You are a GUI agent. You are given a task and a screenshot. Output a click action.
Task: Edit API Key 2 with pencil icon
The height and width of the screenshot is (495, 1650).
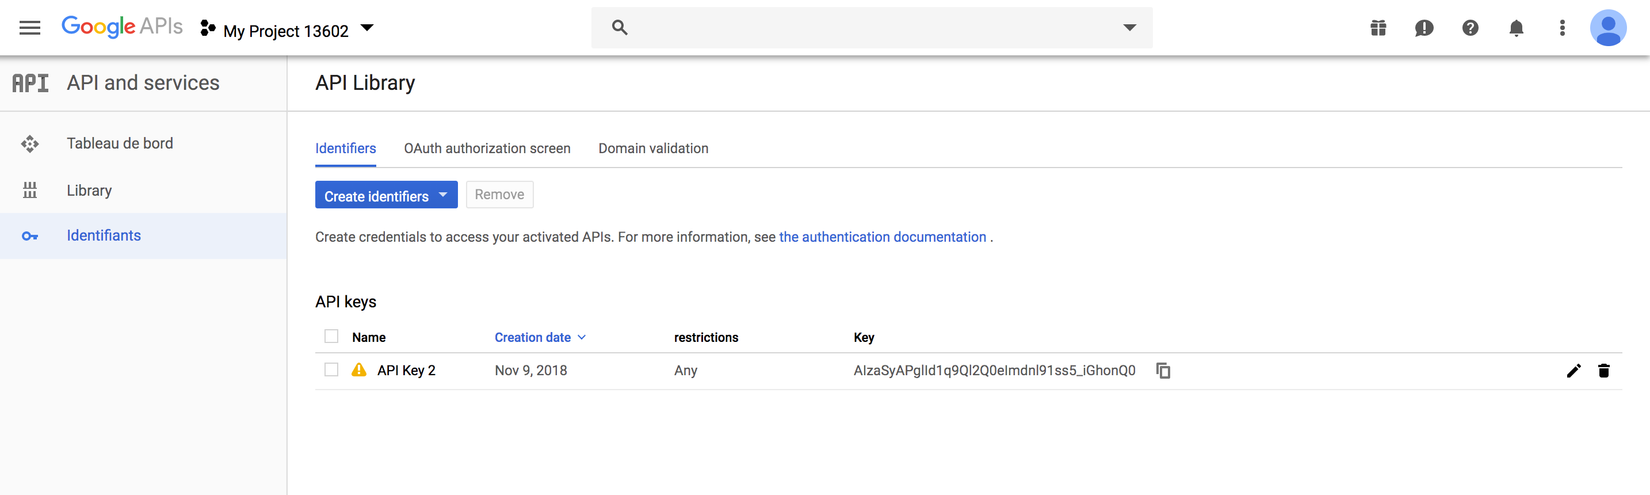click(1573, 371)
